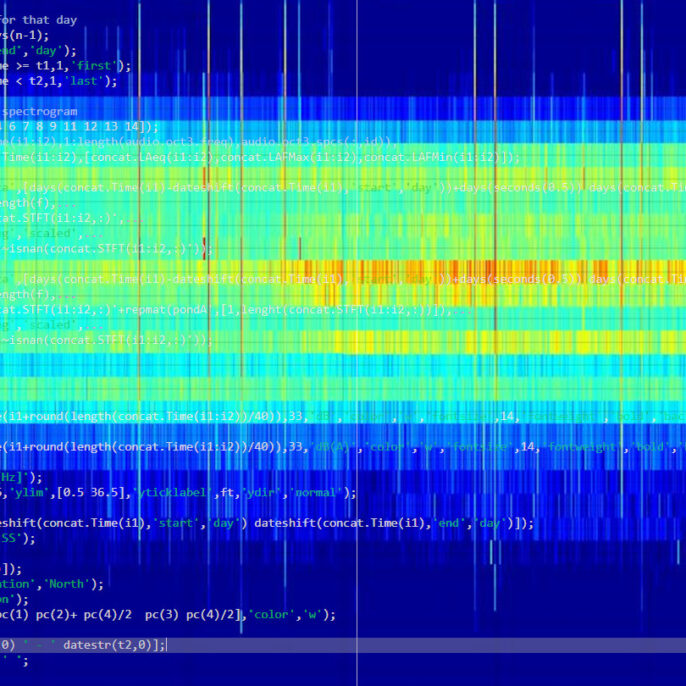Click the 'spectrogram' comment line
This screenshot has width=686, height=686.
click(39, 112)
